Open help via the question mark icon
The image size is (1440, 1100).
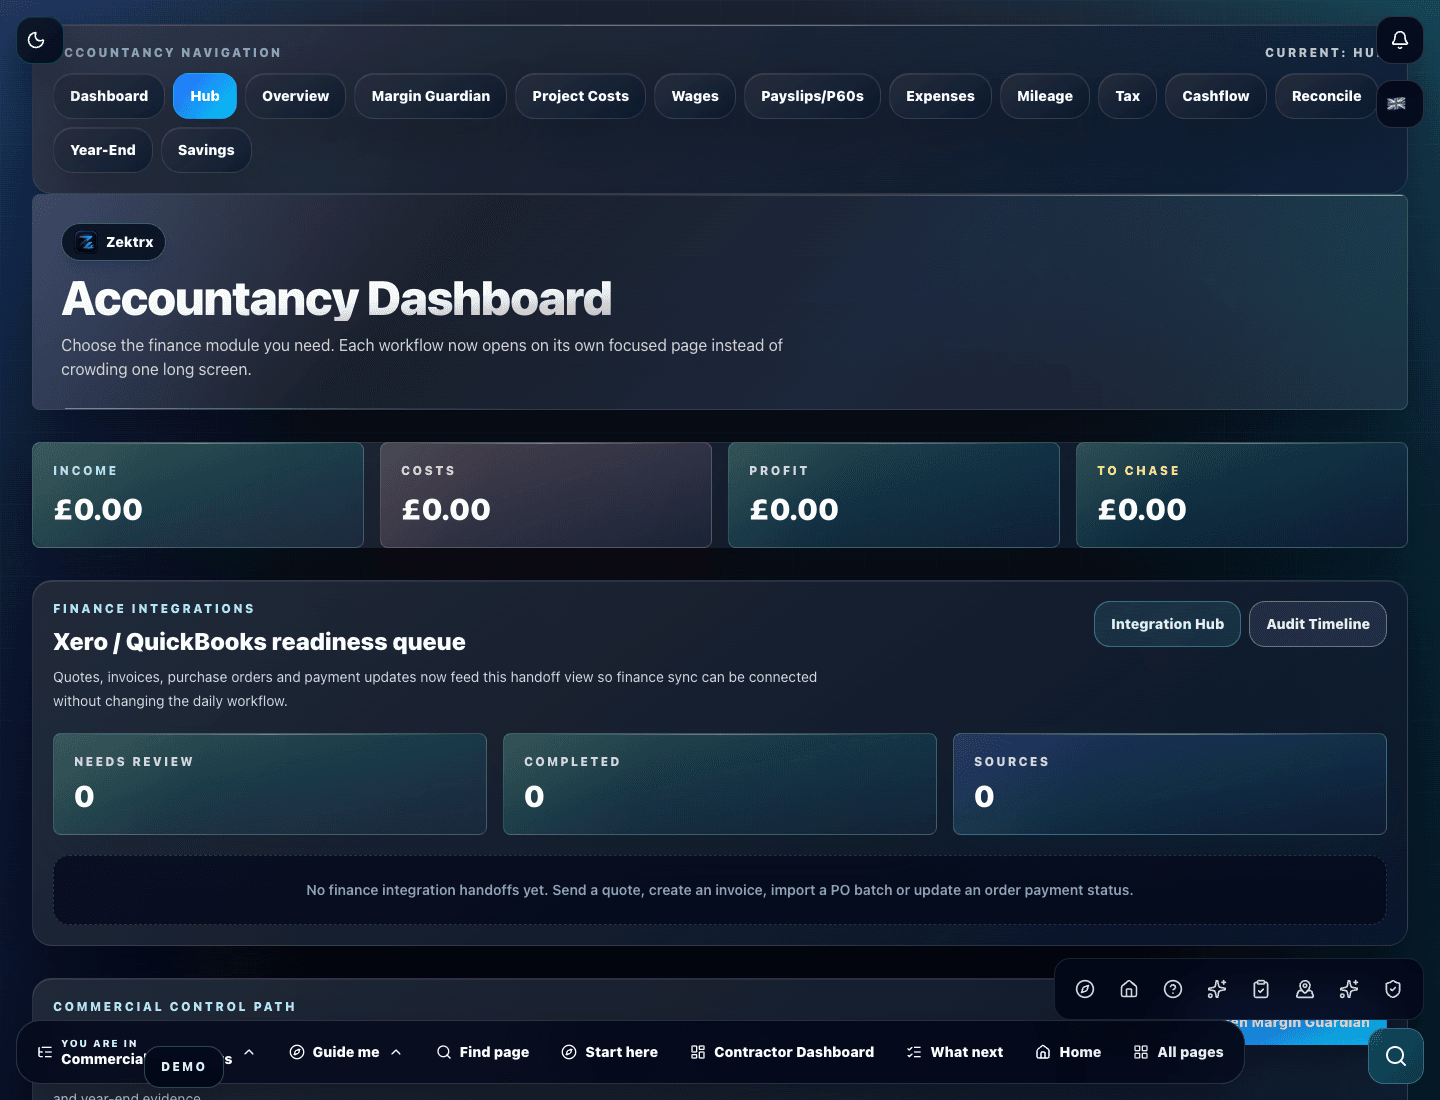(1173, 989)
